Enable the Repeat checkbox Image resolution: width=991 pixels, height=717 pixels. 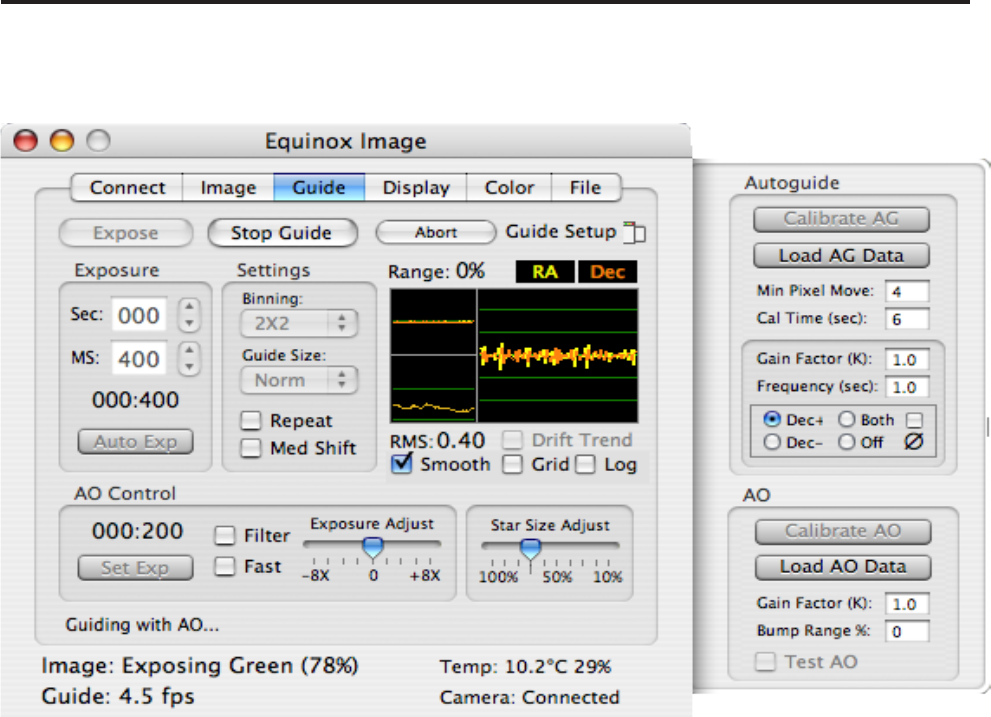251,420
